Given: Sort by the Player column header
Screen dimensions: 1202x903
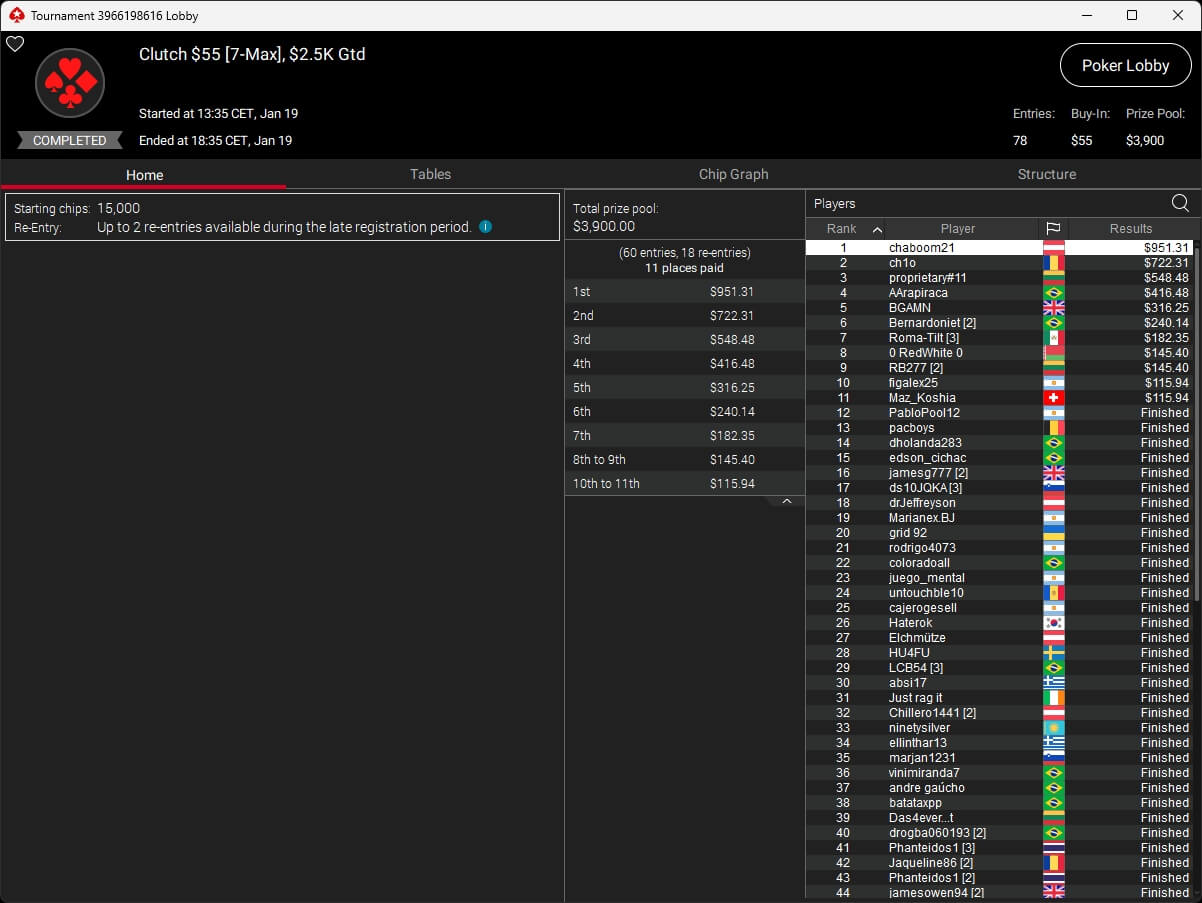Looking at the screenshot, I should coord(957,229).
